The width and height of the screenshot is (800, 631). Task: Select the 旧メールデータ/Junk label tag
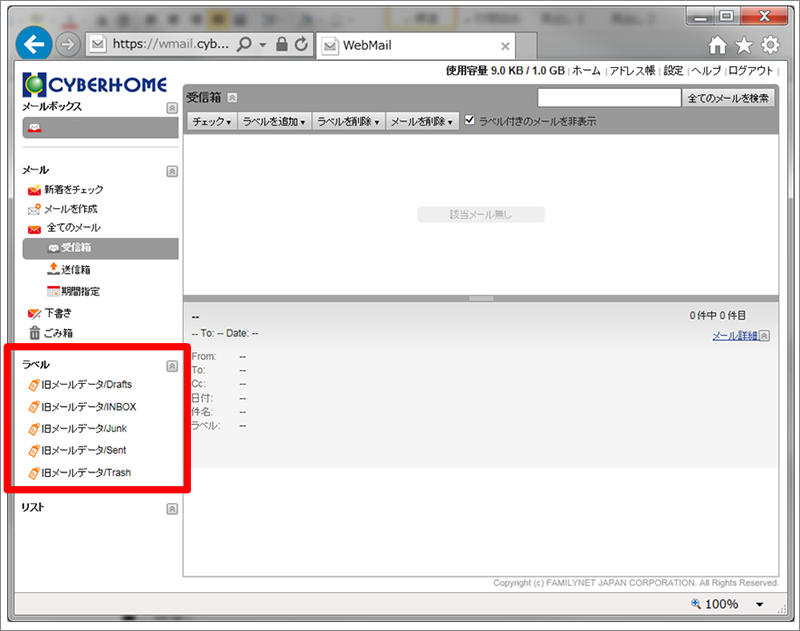pyautogui.click(x=35, y=428)
